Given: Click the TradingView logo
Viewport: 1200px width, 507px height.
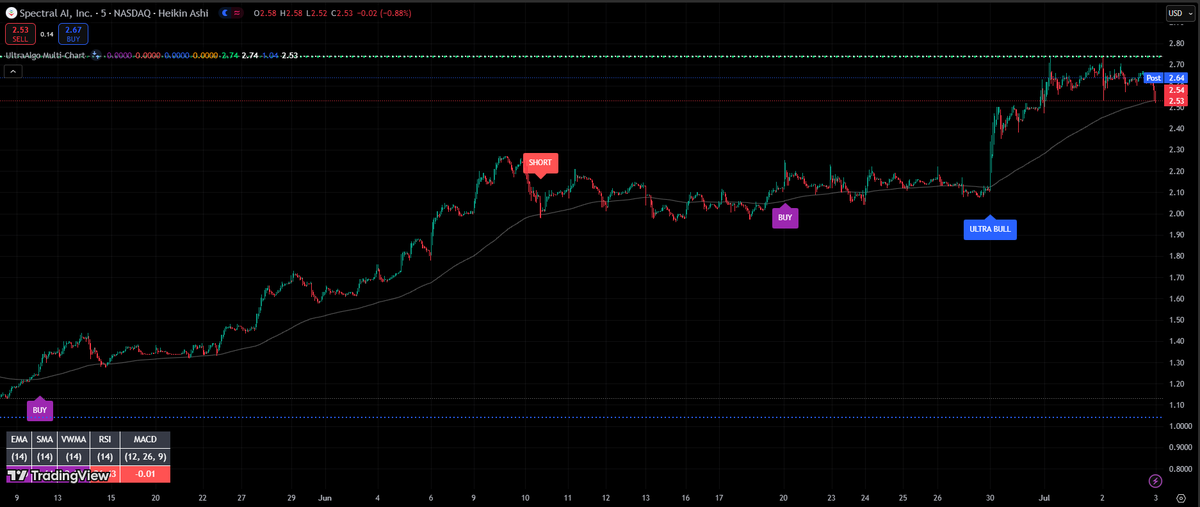Looking at the screenshot, I should (x=58, y=475).
